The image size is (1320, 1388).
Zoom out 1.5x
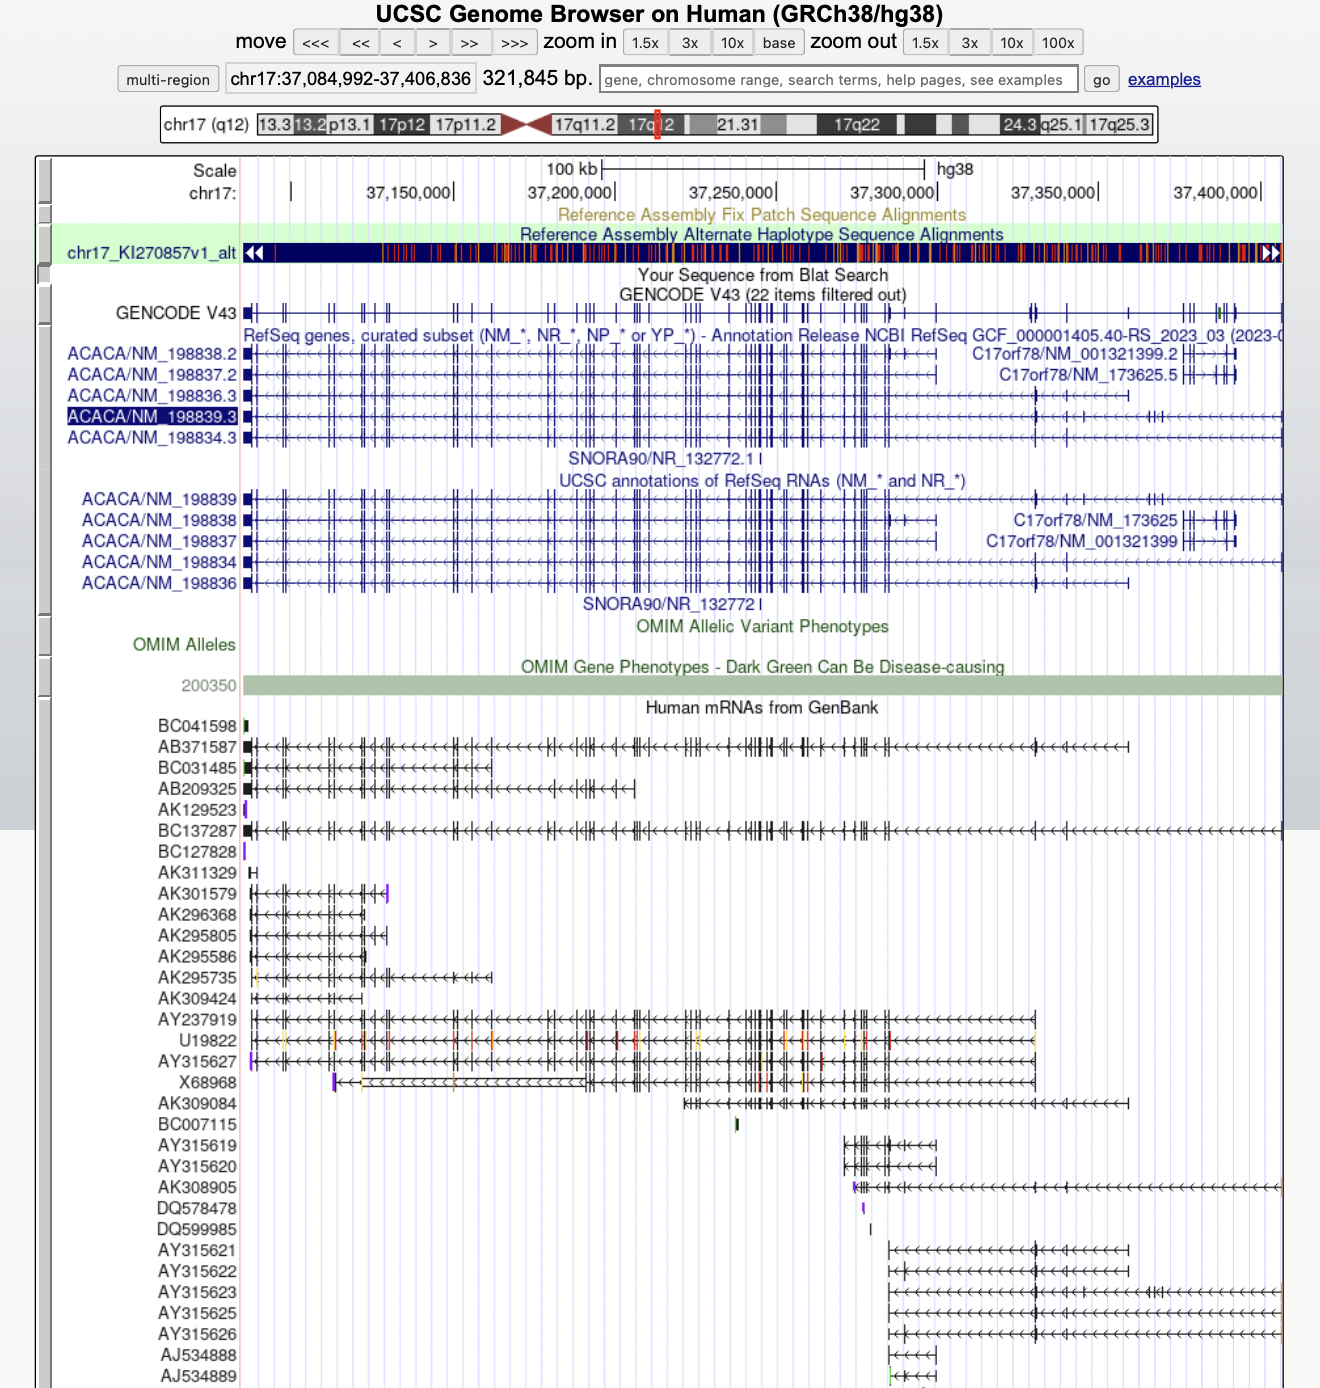pyautogui.click(x=925, y=43)
